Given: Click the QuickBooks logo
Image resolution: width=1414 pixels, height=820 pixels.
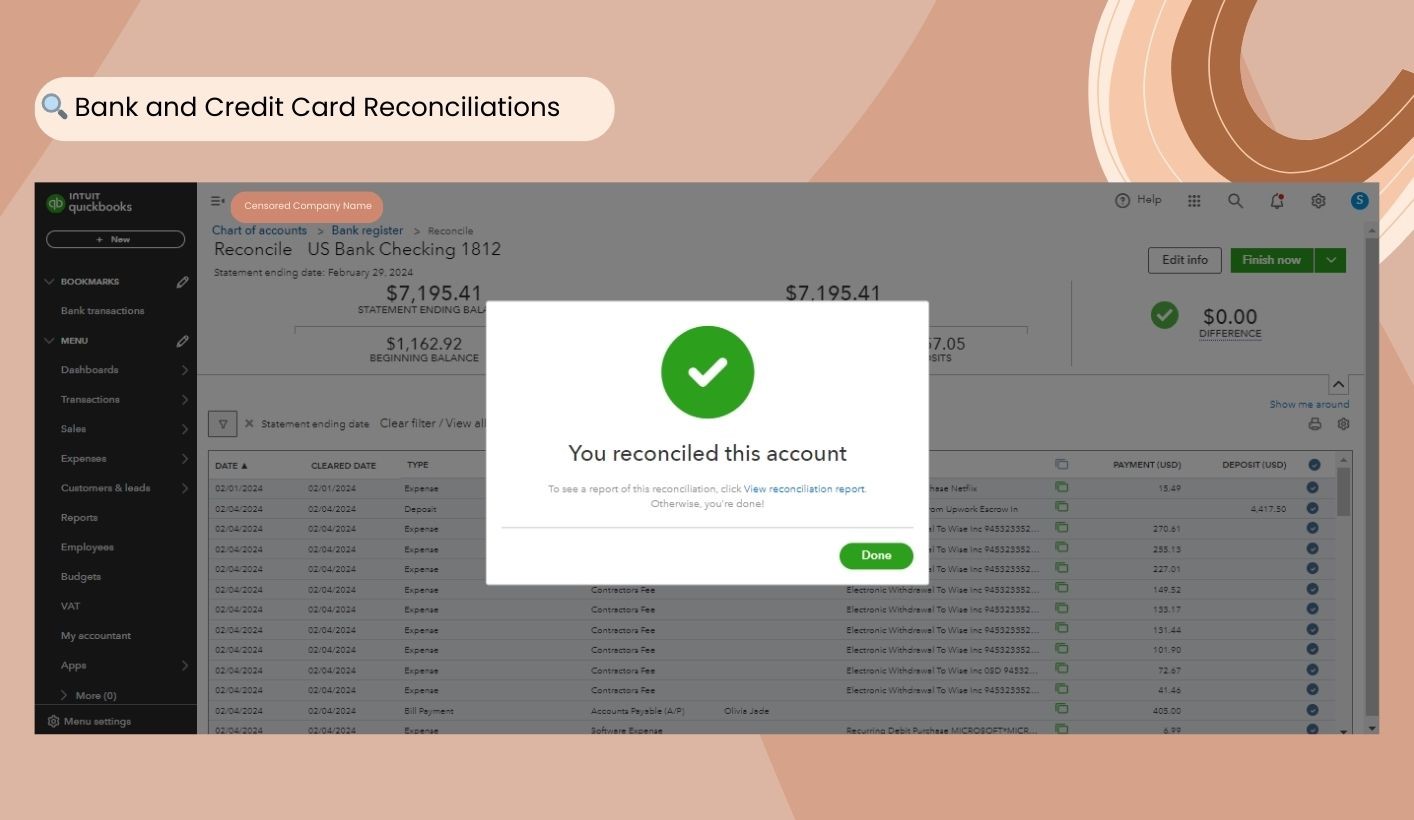Looking at the screenshot, I should [89, 203].
